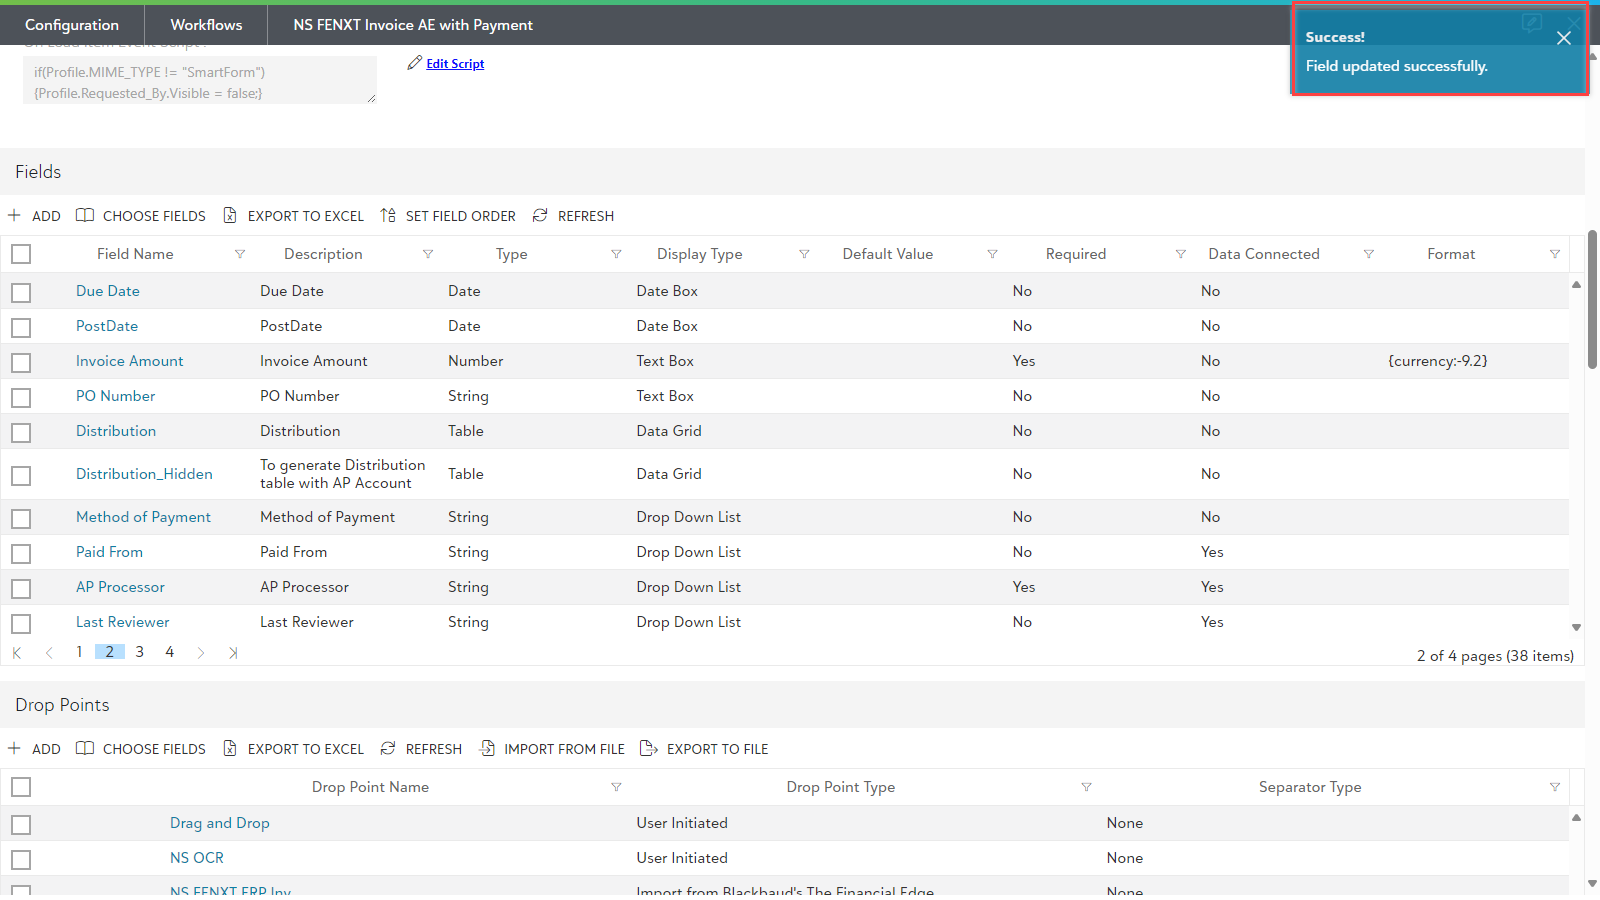Add a new field with plus icon
The height and width of the screenshot is (900, 1600).
[15, 216]
